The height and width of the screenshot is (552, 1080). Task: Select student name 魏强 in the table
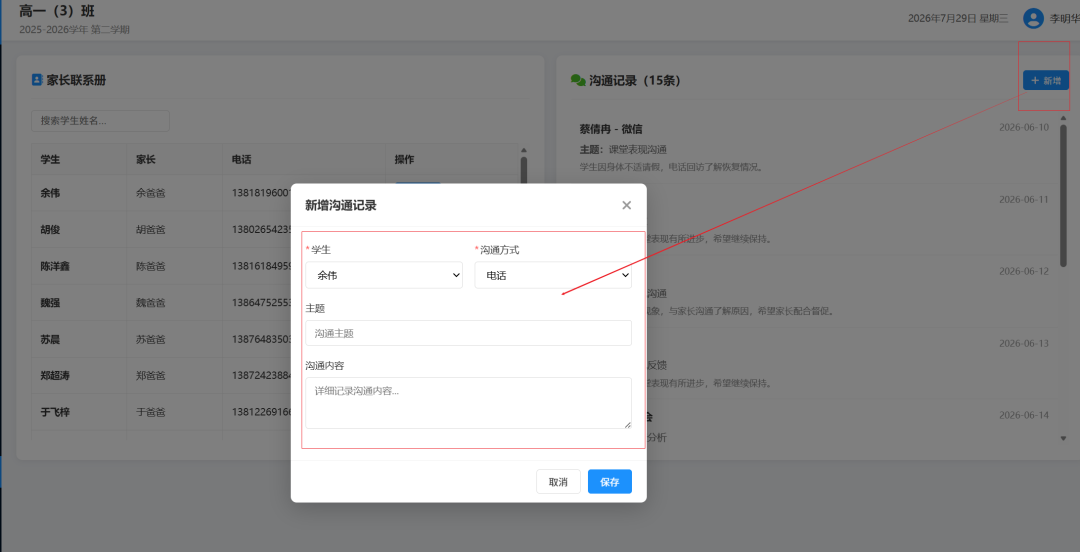tap(50, 303)
